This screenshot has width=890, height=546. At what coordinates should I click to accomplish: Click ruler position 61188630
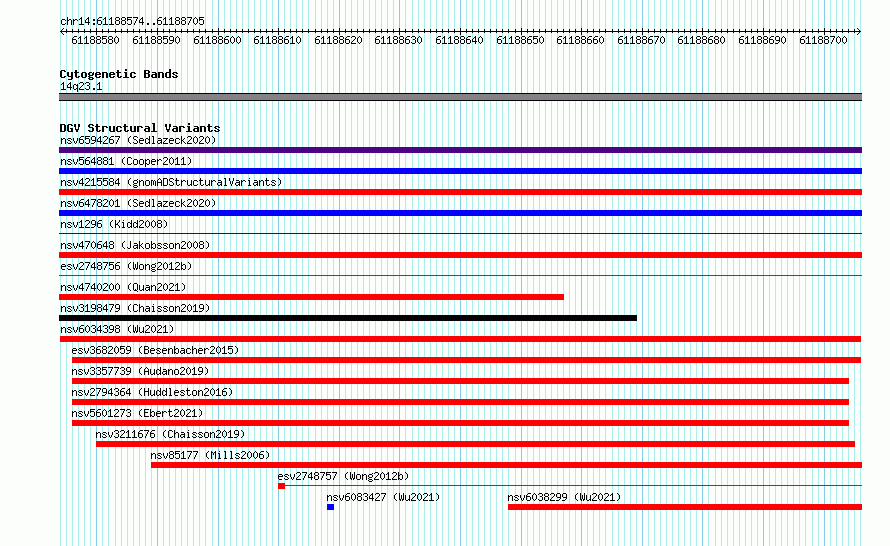(x=398, y=40)
